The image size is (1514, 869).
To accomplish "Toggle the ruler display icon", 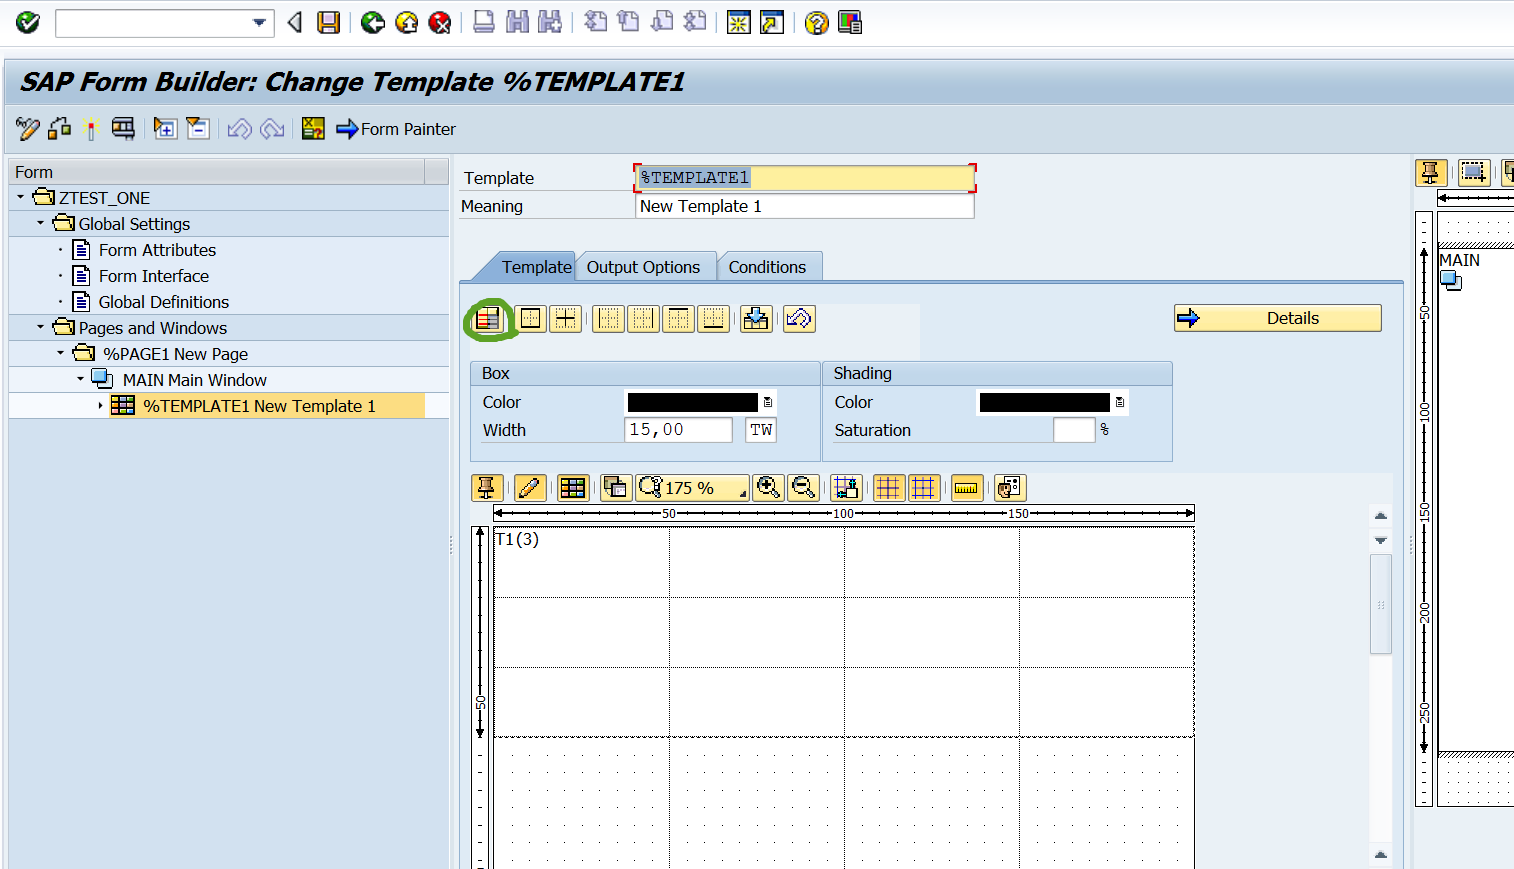I will coord(966,488).
